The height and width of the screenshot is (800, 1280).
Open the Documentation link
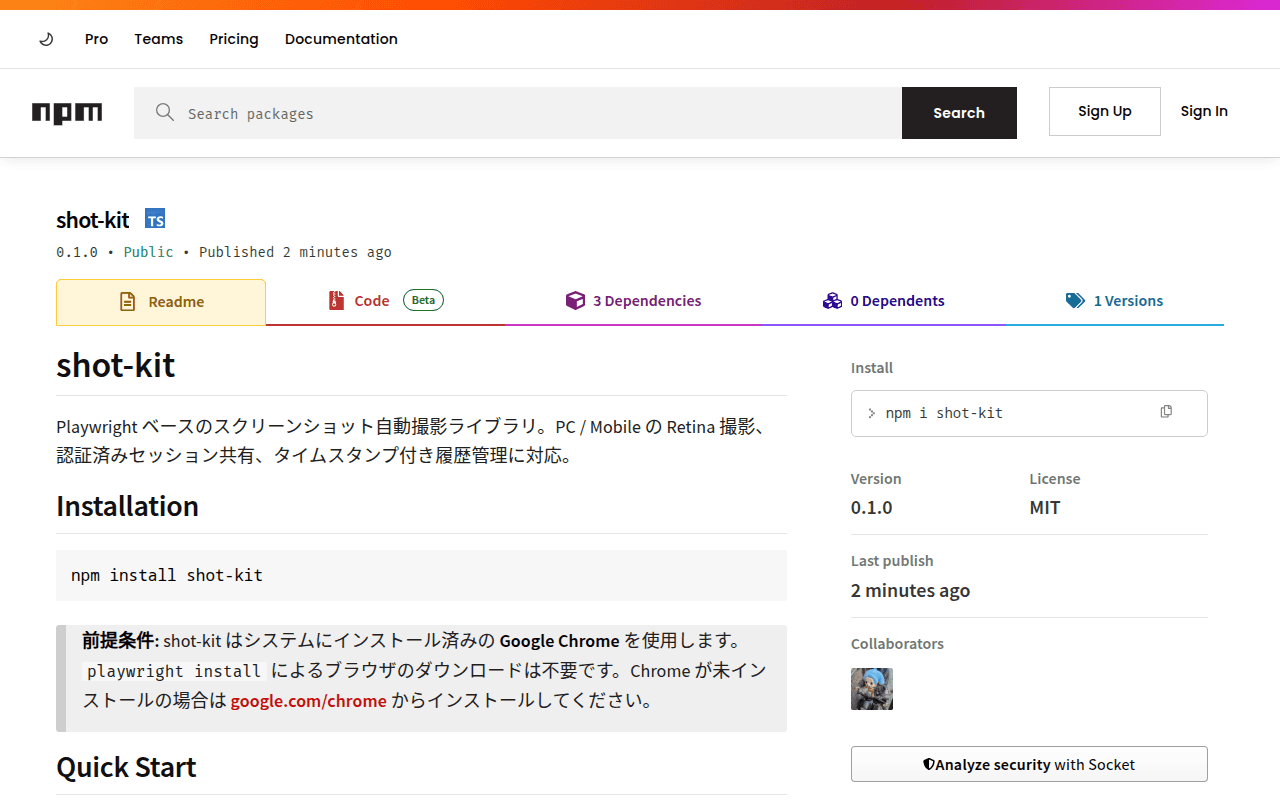[341, 39]
